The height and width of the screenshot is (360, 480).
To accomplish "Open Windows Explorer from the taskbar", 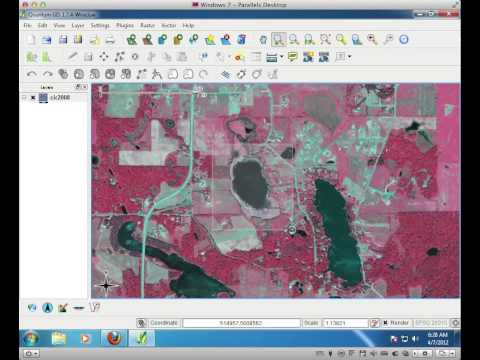I will 59,338.
